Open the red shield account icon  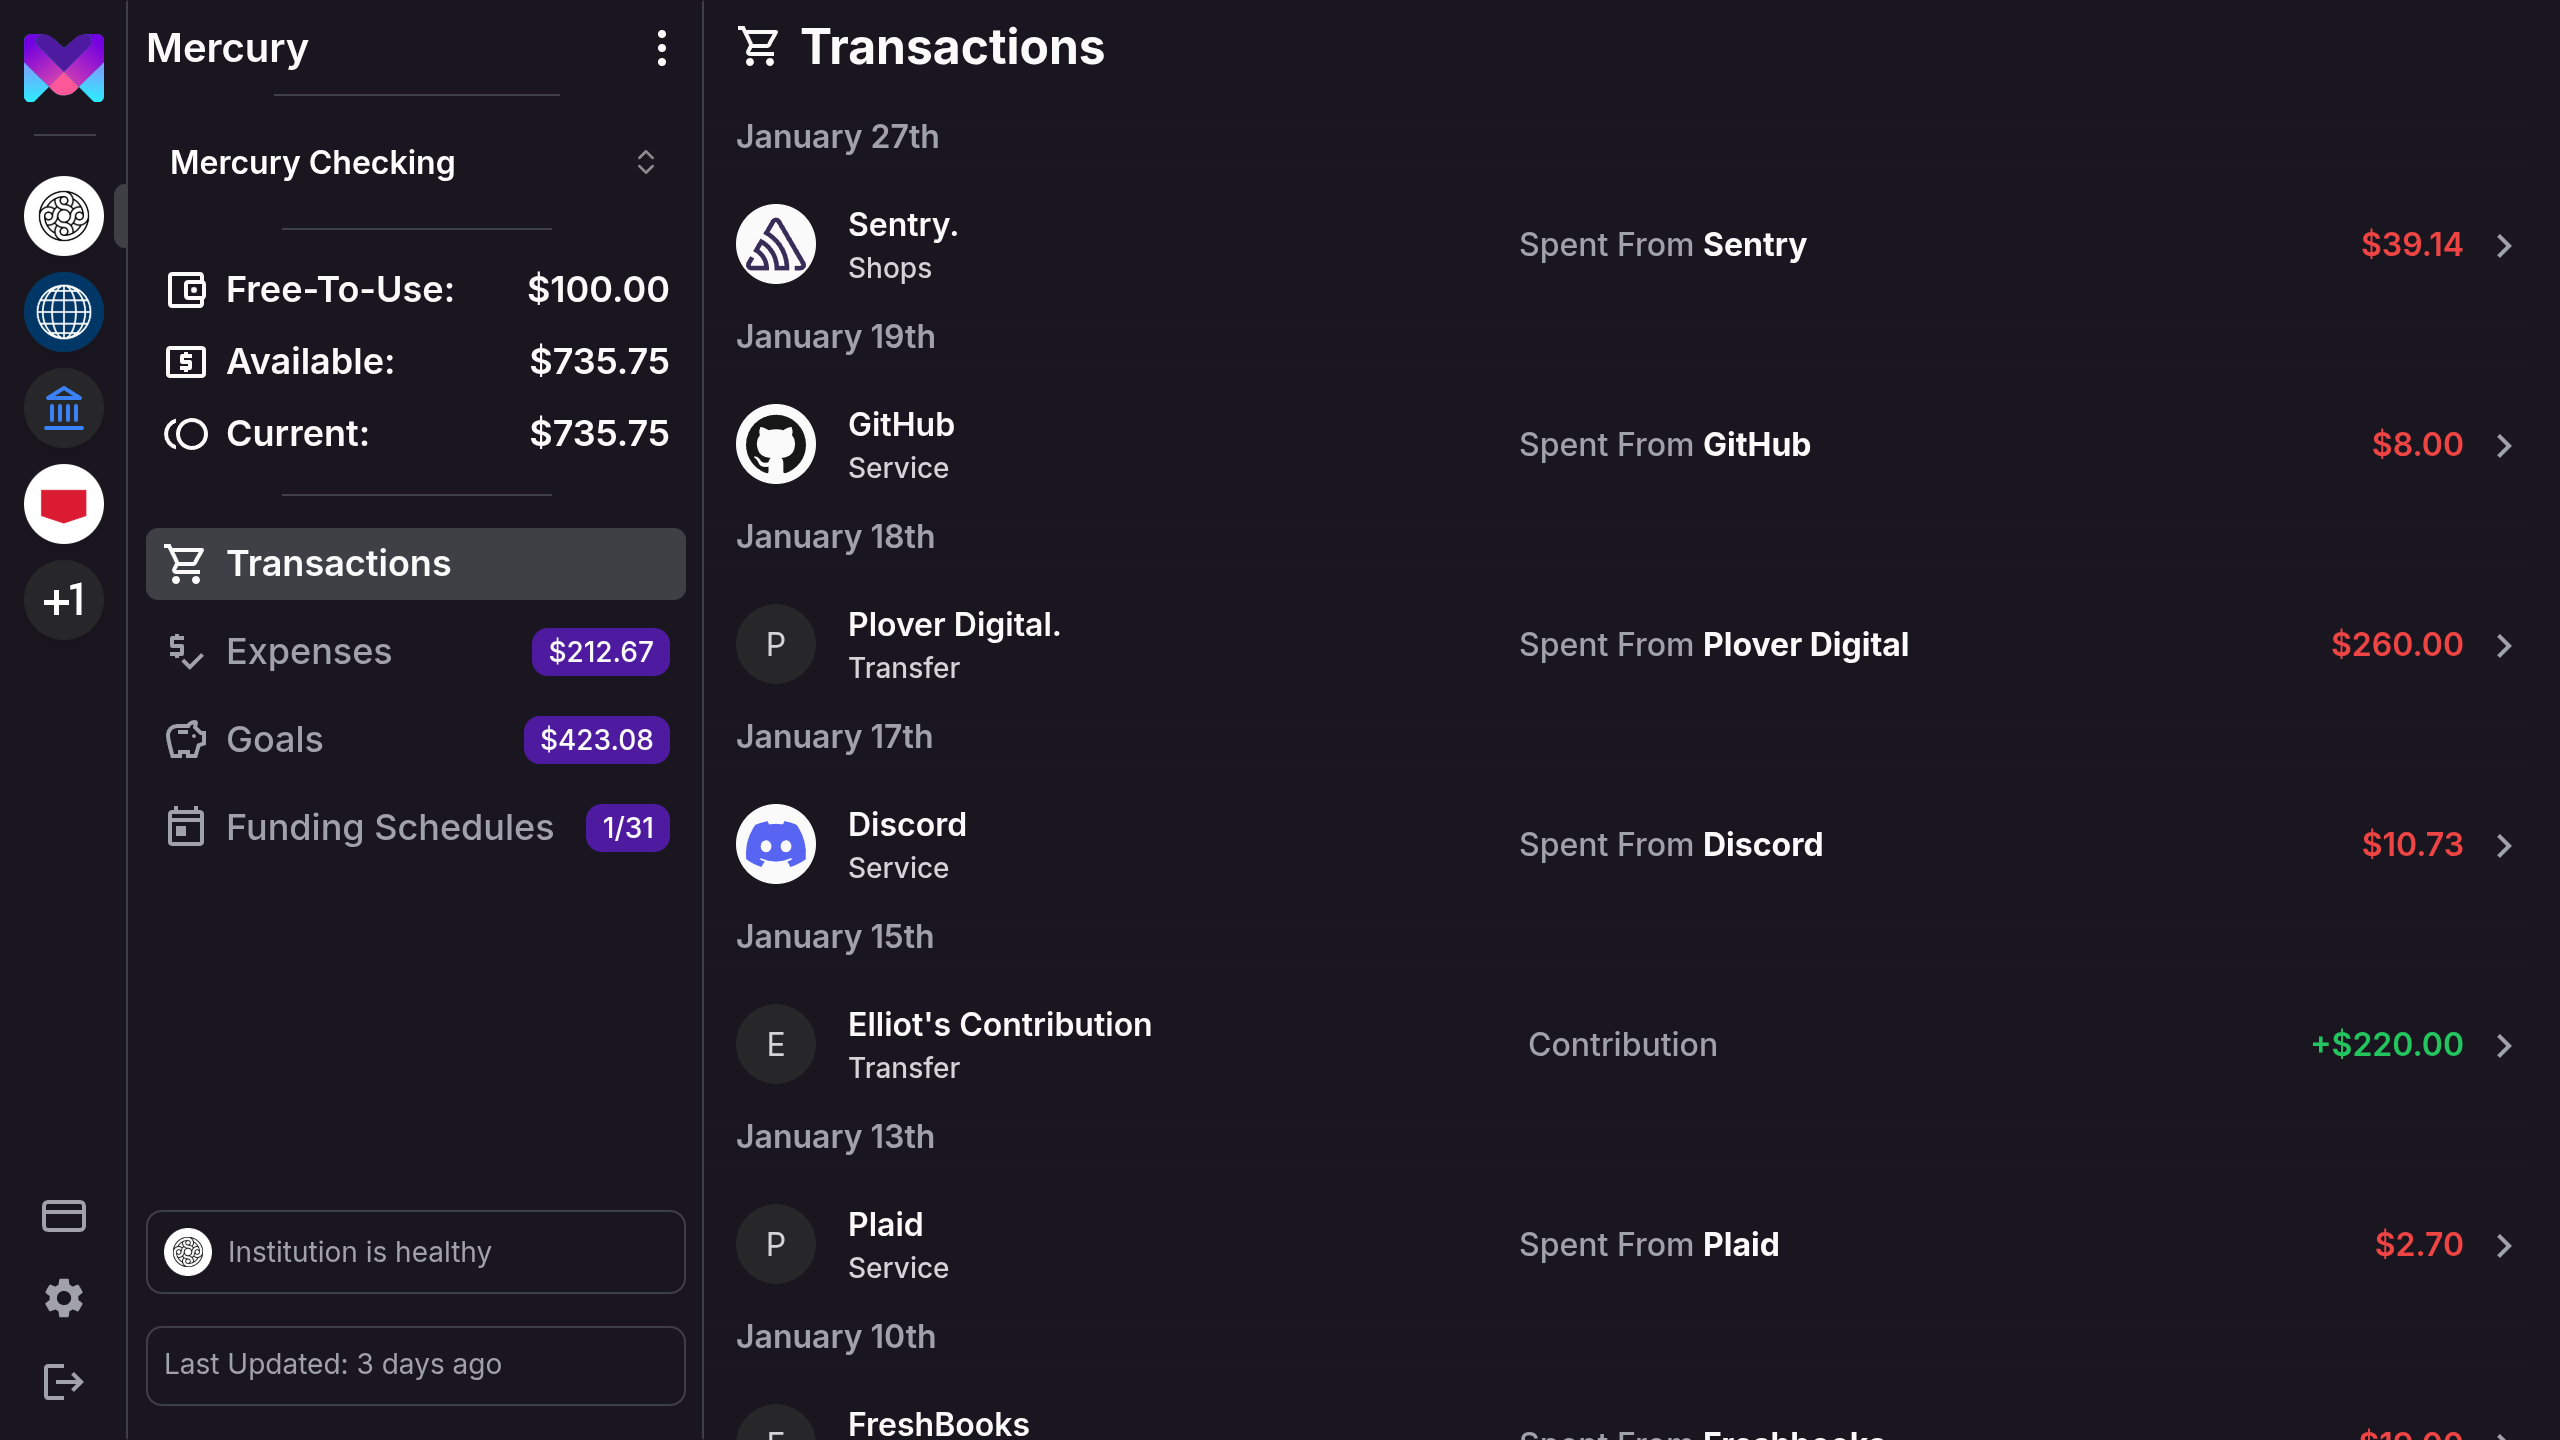63,503
